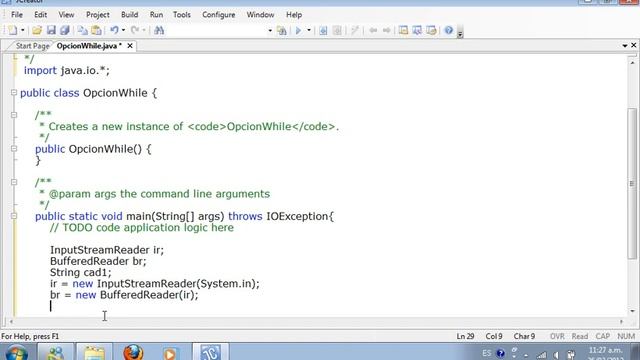640x360 pixels.
Task: Click the Forward navigation arrow icon
Action: [386, 30]
